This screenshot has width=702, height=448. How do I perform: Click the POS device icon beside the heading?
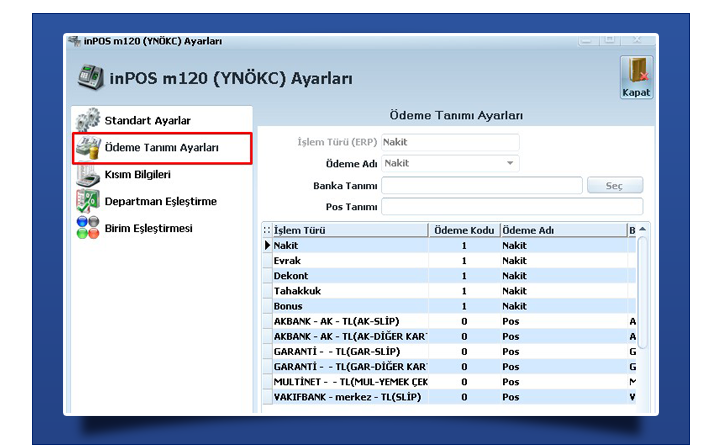[90, 77]
